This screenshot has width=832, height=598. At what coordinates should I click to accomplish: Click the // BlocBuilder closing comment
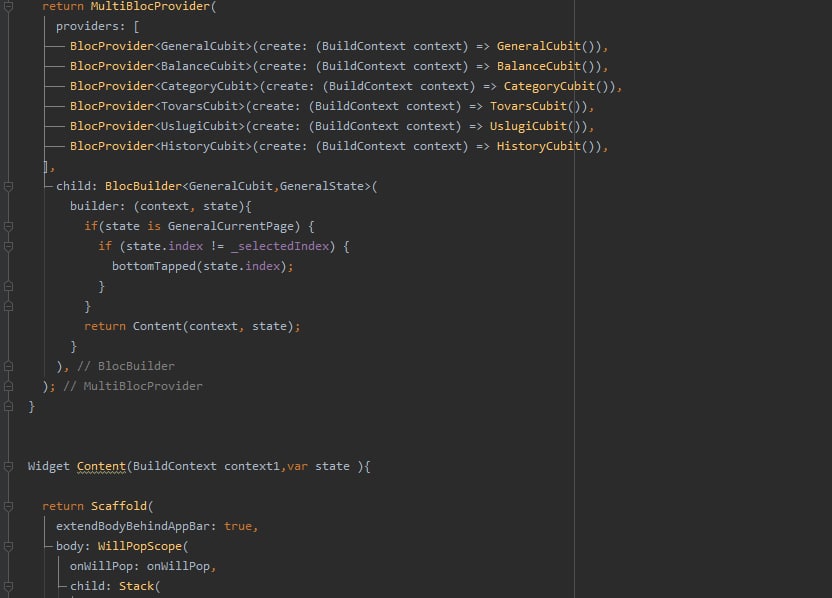click(126, 366)
